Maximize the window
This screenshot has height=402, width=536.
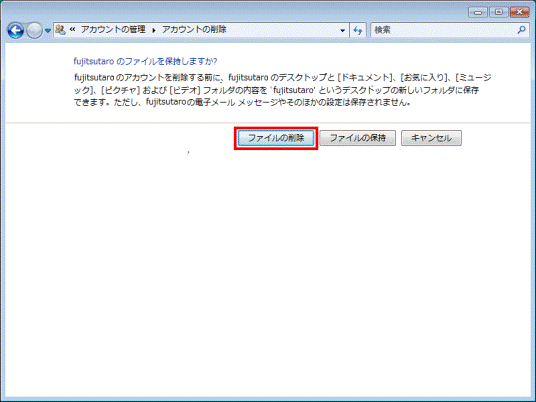pos(499,12)
